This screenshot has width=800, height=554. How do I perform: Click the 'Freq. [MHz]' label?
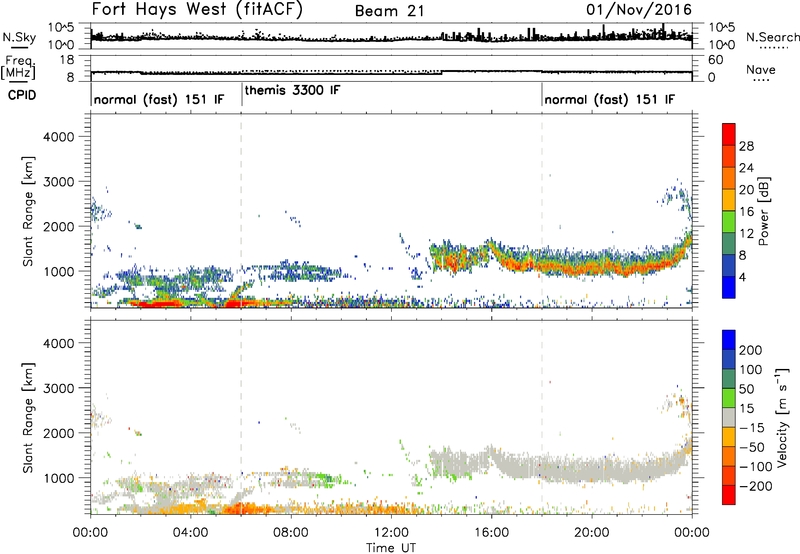point(18,67)
